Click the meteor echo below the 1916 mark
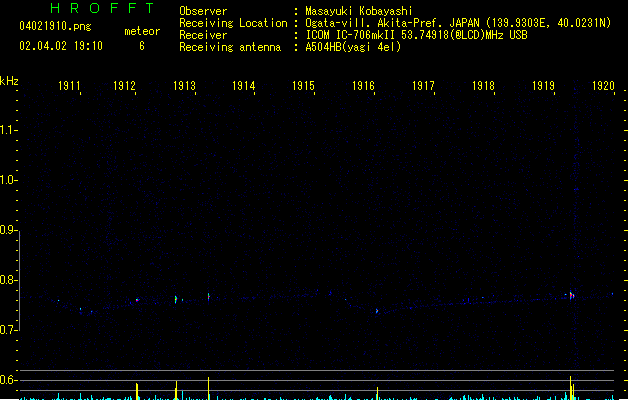 click(x=377, y=311)
